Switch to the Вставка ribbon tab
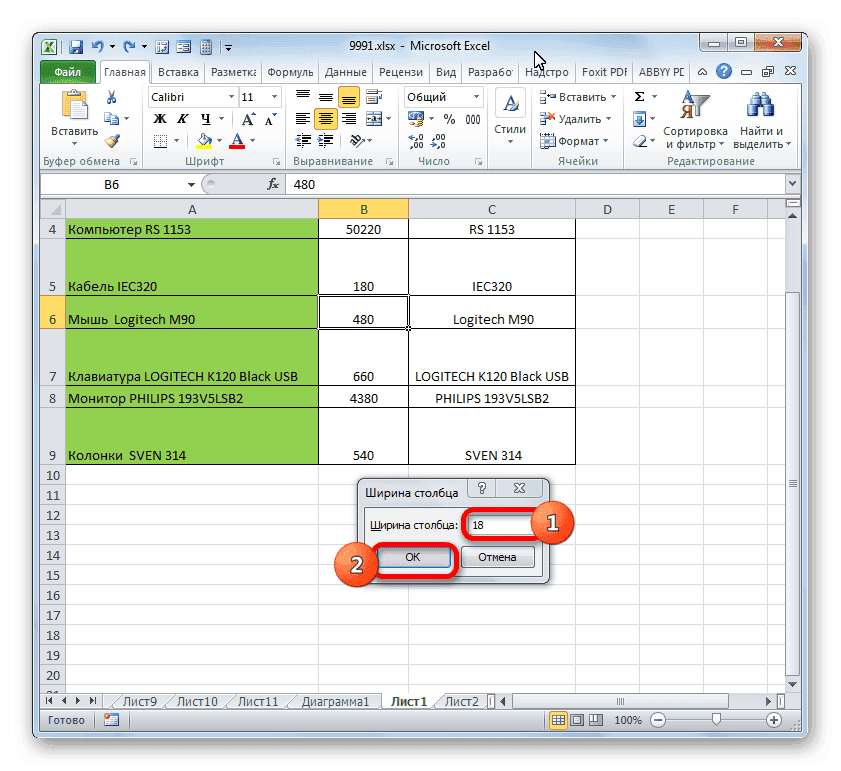Image resolution: width=841 pixels, height=771 pixels. point(177,71)
